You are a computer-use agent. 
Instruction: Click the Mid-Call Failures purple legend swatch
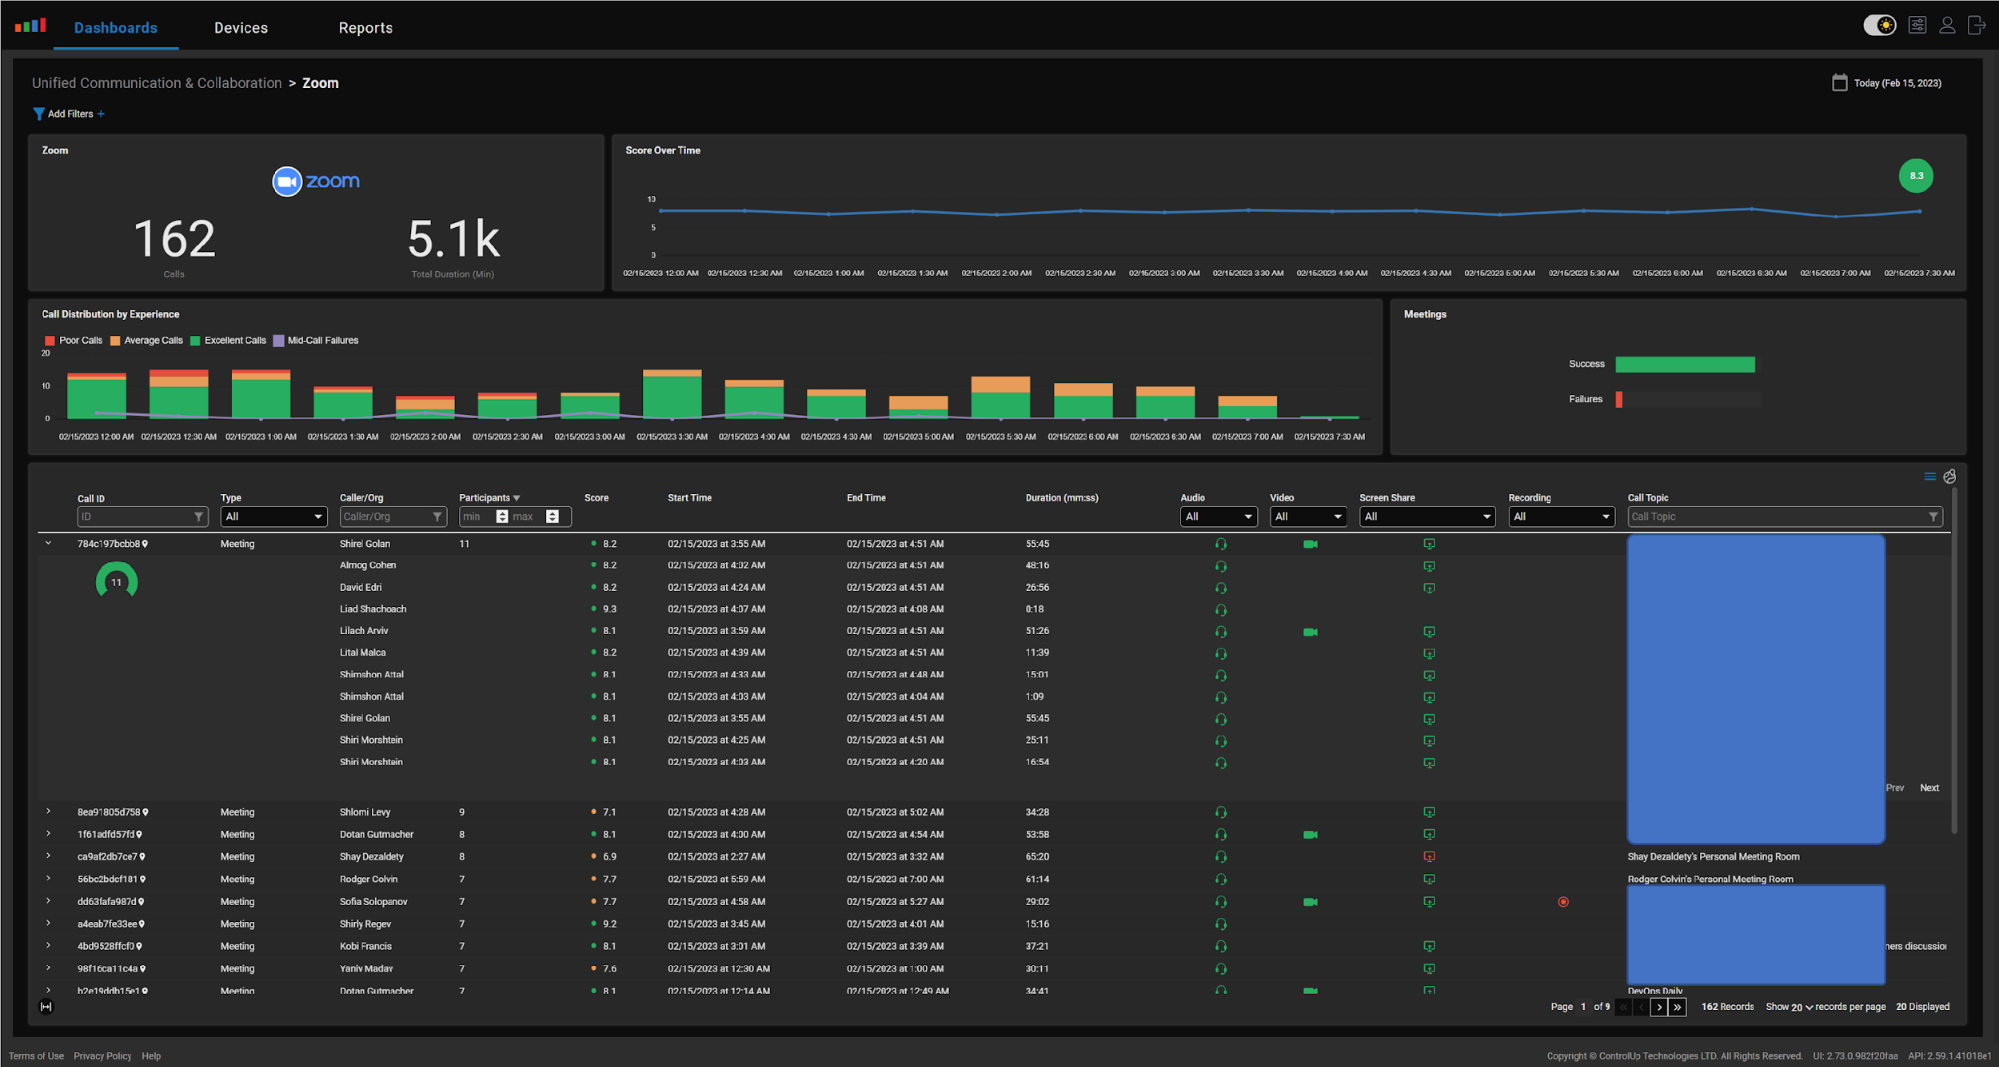[x=279, y=341]
